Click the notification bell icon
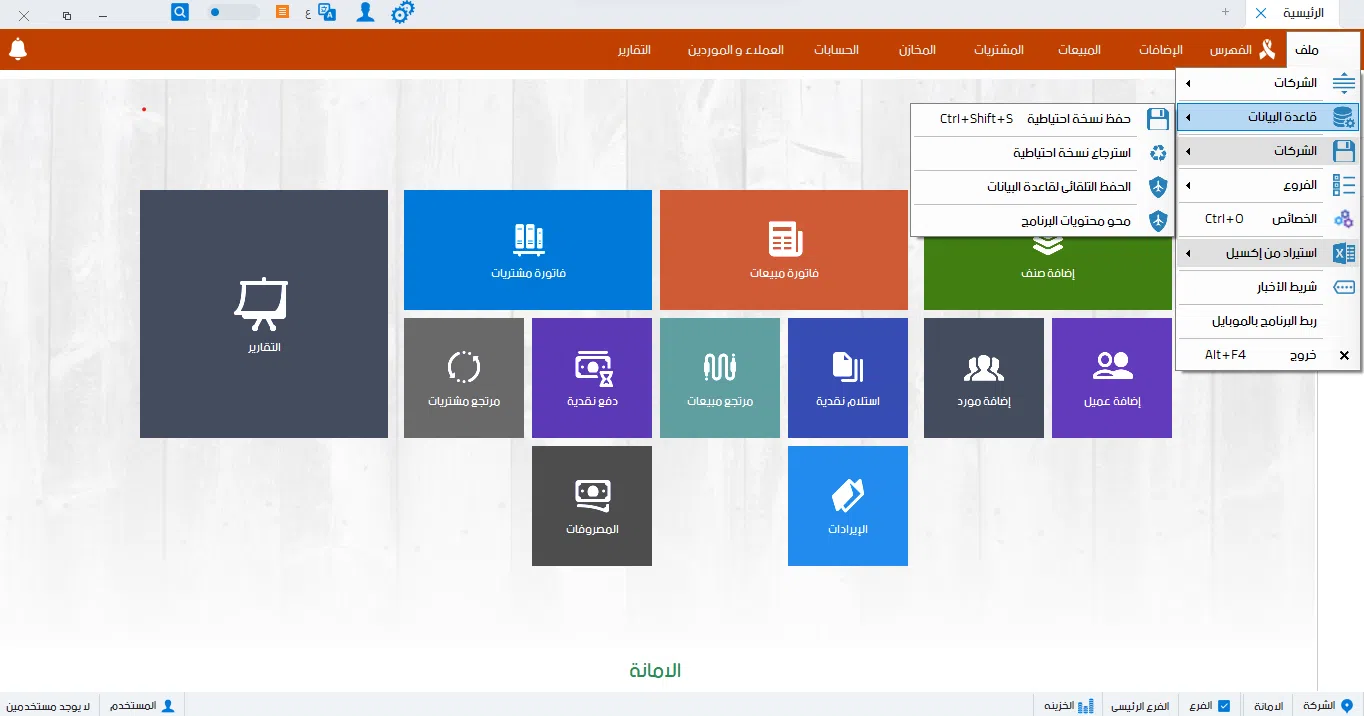The width and height of the screenshot is (1364, 716). pos(17,49)
